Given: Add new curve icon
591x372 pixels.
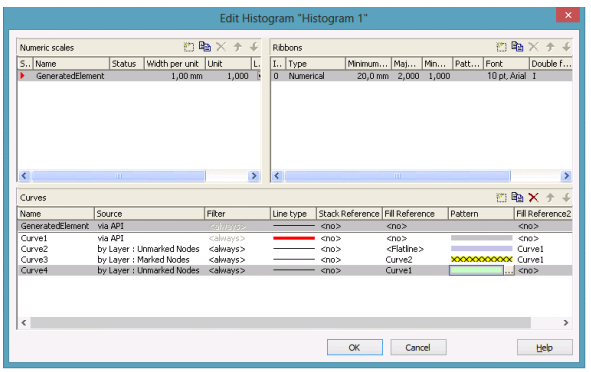Looking at the screenshot, I should point(501,197).
